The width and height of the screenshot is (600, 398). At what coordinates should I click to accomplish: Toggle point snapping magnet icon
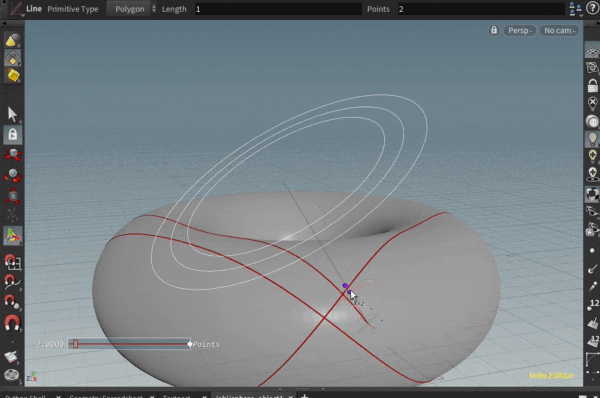click(x=13, y=302)
